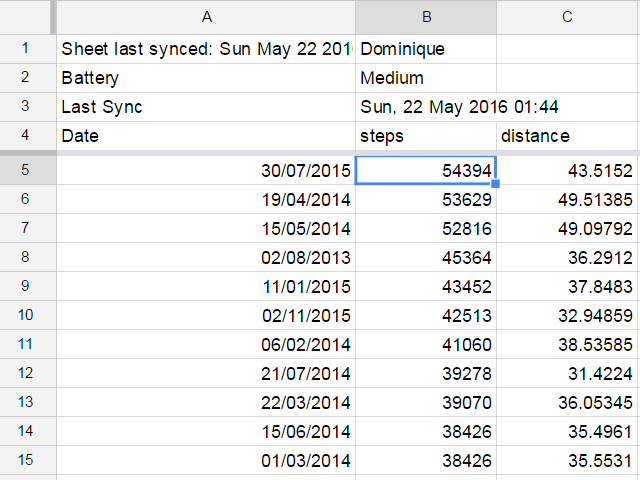Click the select-all corner box
640x480 pixels.
27,16
